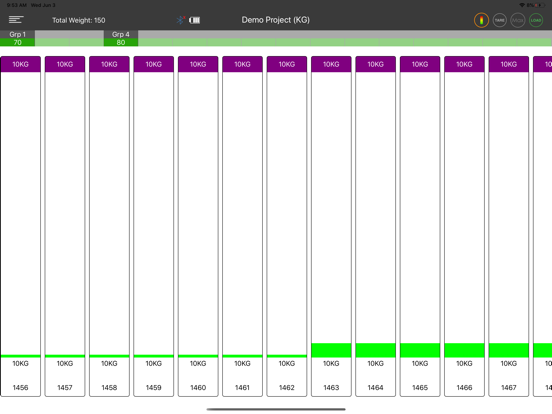Select the Grp 4 group tab
552x414 pixels.
tap(121, 34)
